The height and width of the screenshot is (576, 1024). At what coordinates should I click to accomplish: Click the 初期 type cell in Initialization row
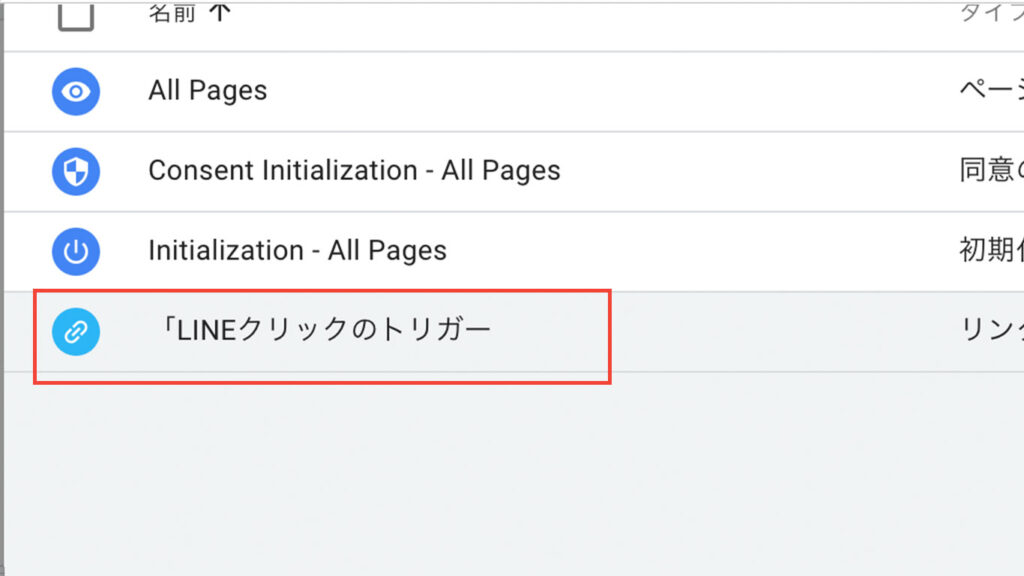(991, 250)
